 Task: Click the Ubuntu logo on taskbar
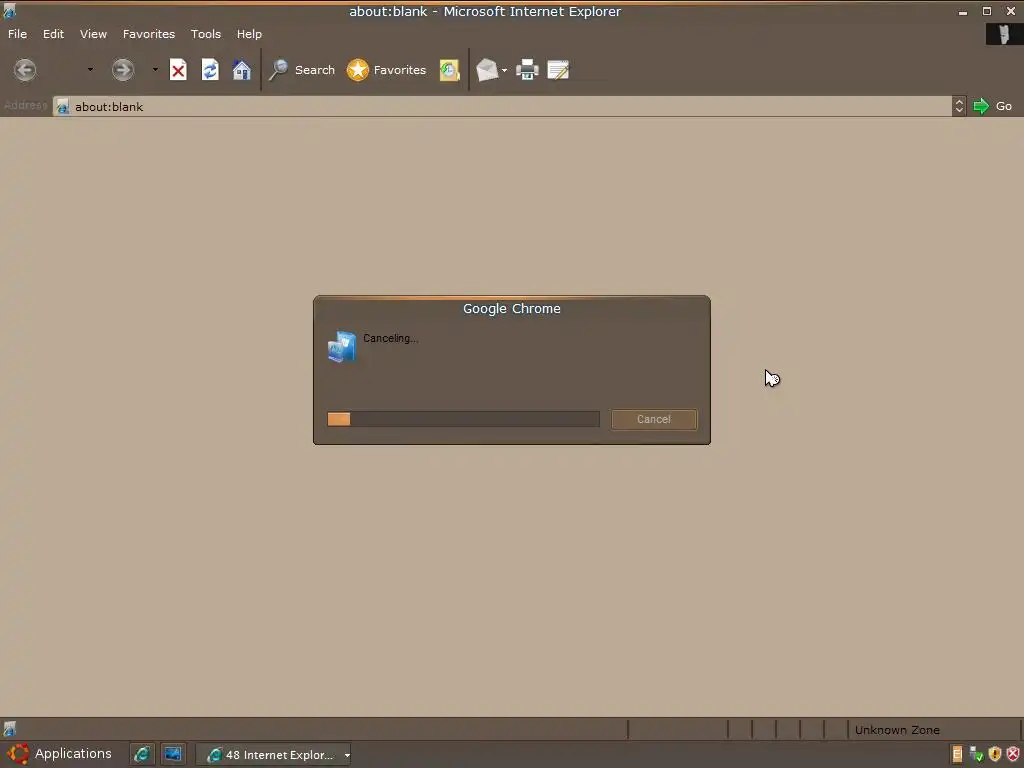[x=18, y=754]
